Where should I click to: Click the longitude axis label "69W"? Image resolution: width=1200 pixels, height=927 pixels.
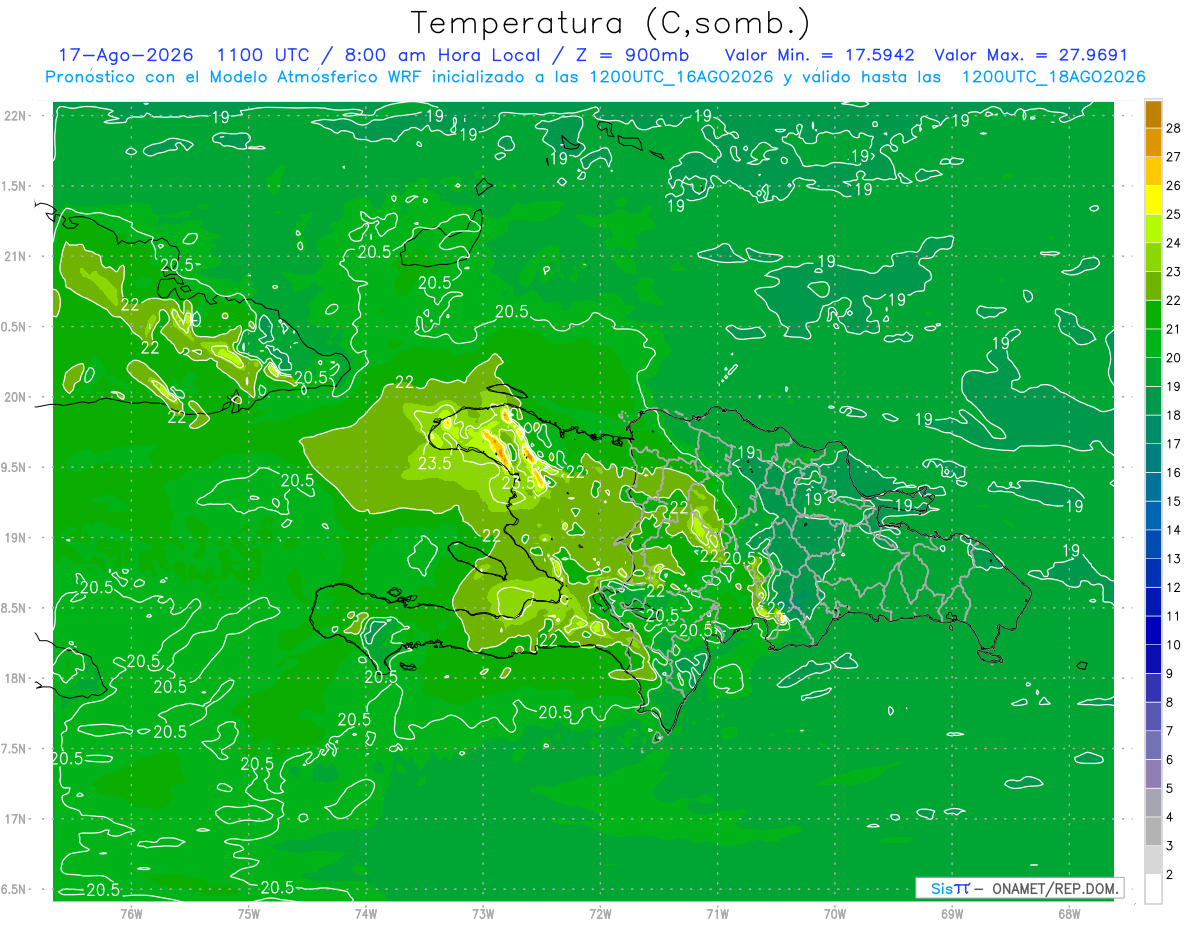point(952,913)
